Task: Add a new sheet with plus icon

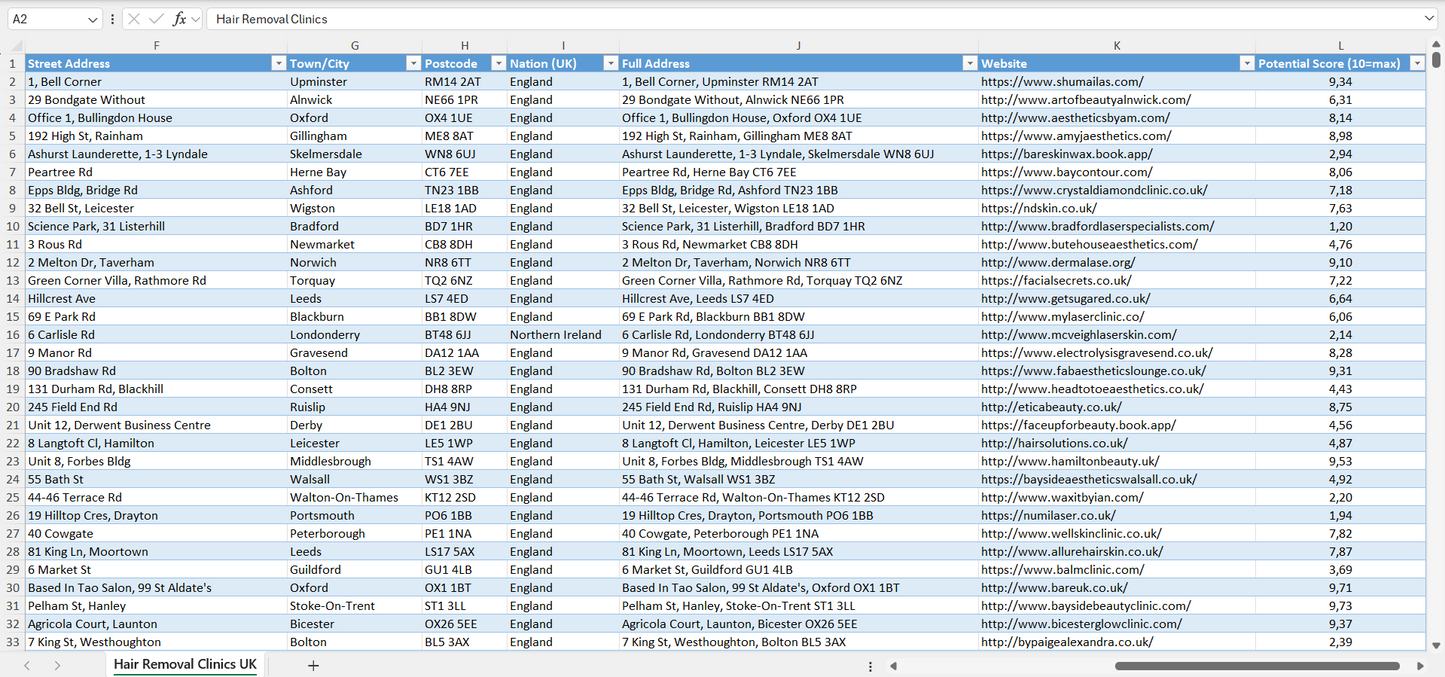Action: click(x=313, y=665)
